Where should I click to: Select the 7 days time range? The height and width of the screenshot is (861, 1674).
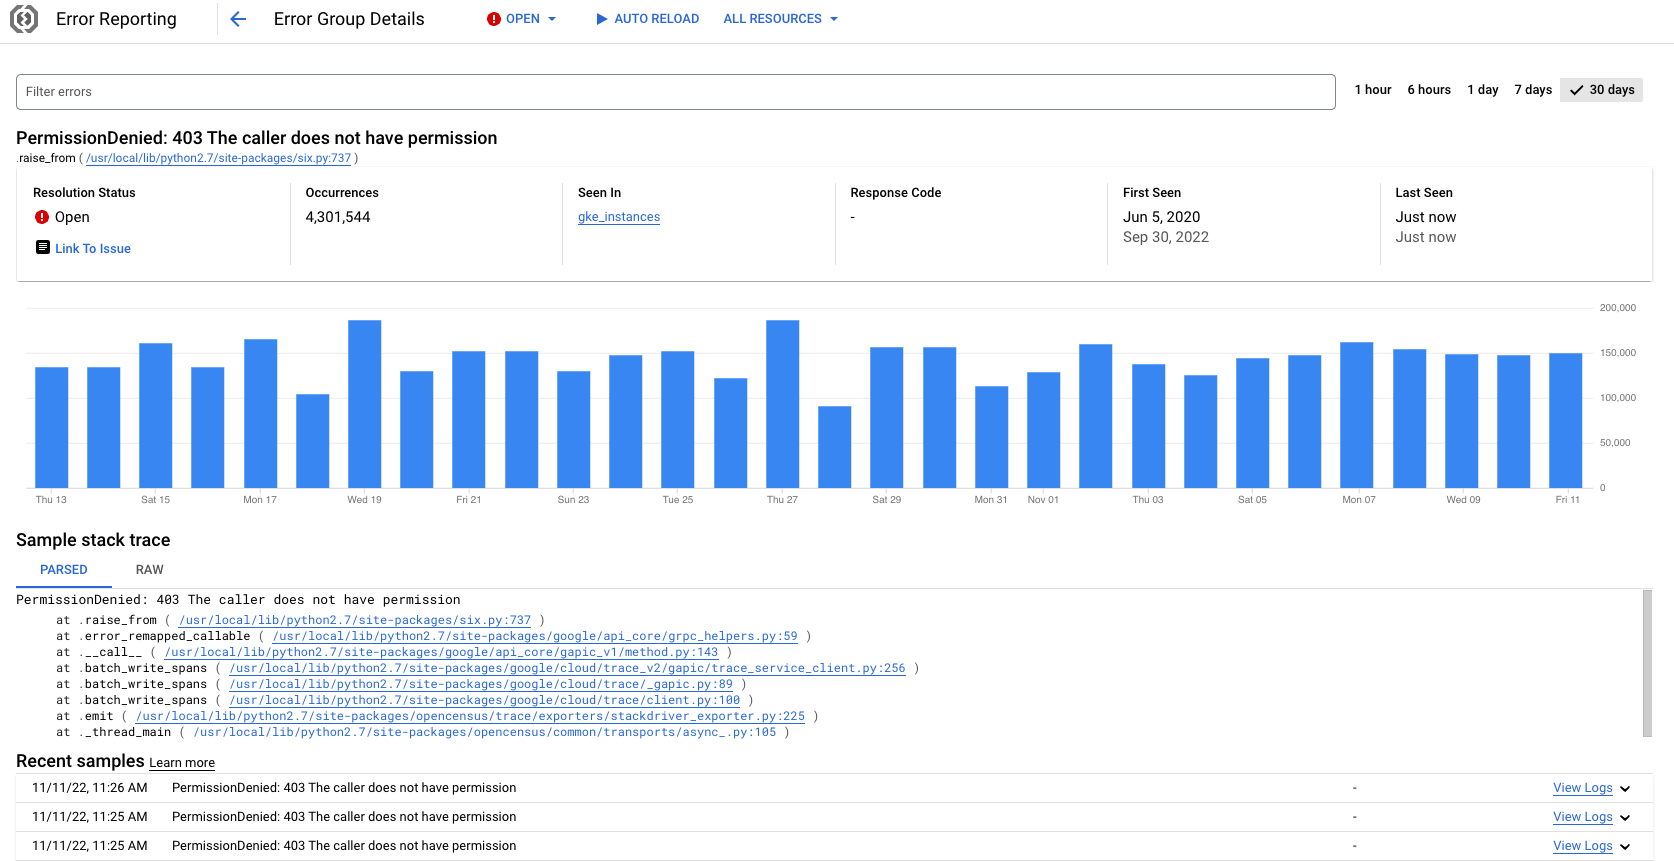pyautogui.click(x=1533, y=90)
